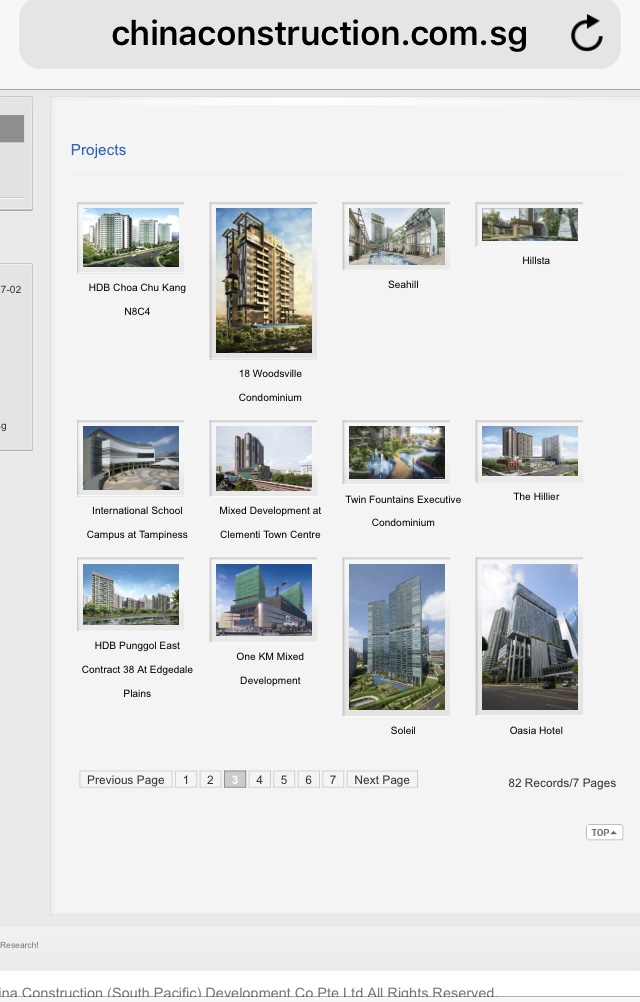Select the Hillsta project thumbnail
Screen dimensions: 640x1002
(x=530, y=225)
